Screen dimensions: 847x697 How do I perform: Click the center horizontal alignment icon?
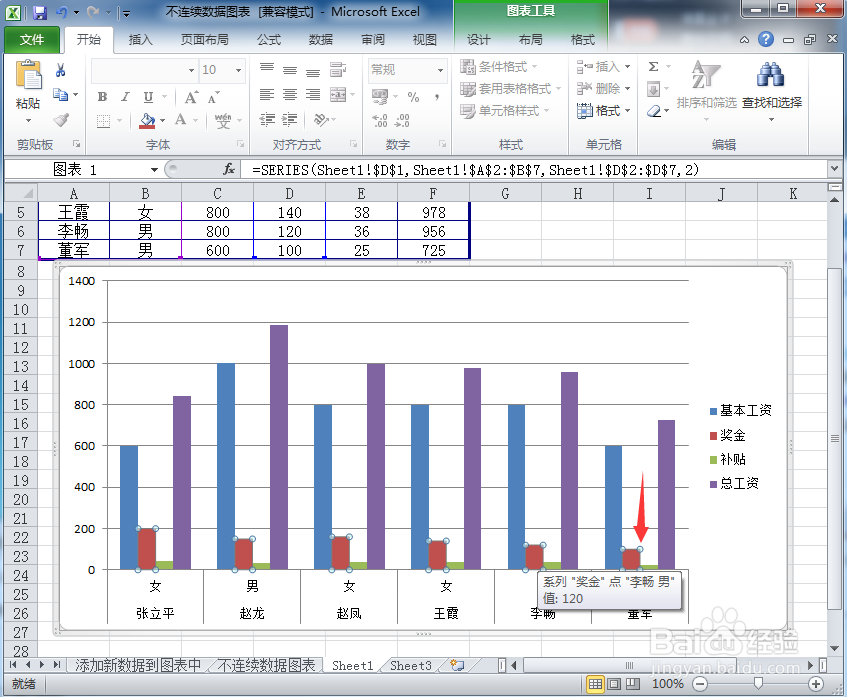click(290, 95)
